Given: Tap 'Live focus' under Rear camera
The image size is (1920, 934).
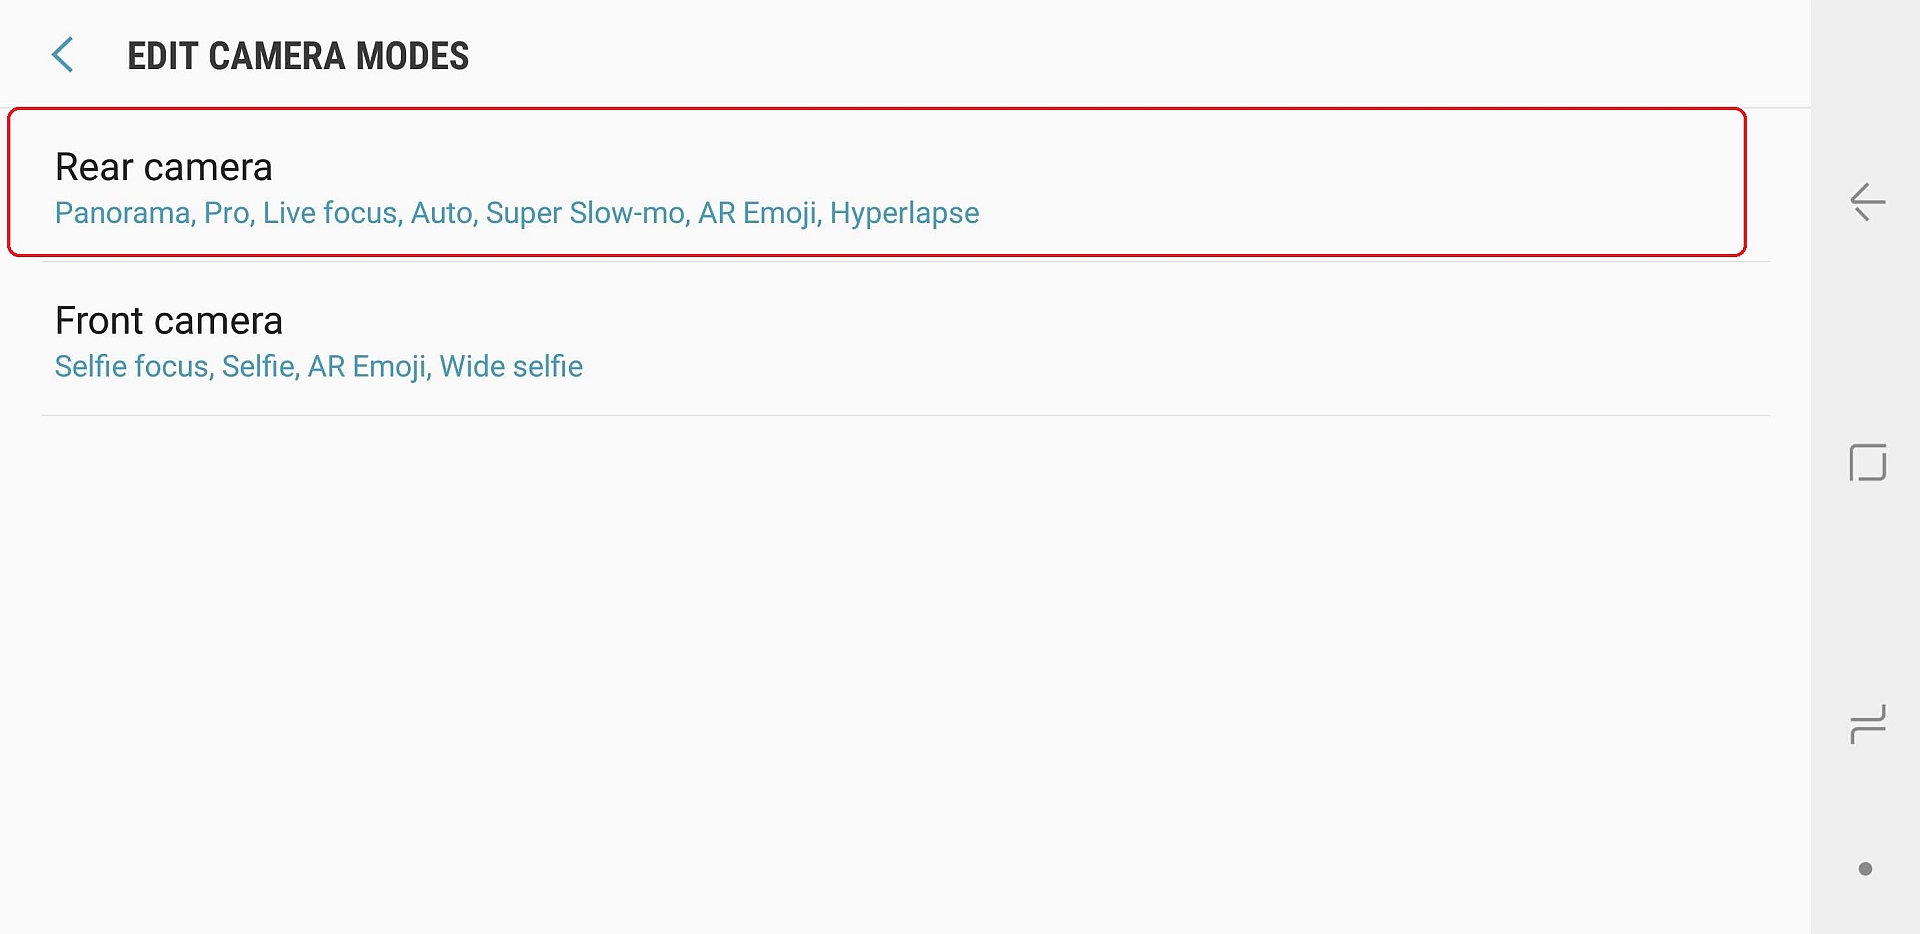Looking at the screenshot, I should click(330, 213).
